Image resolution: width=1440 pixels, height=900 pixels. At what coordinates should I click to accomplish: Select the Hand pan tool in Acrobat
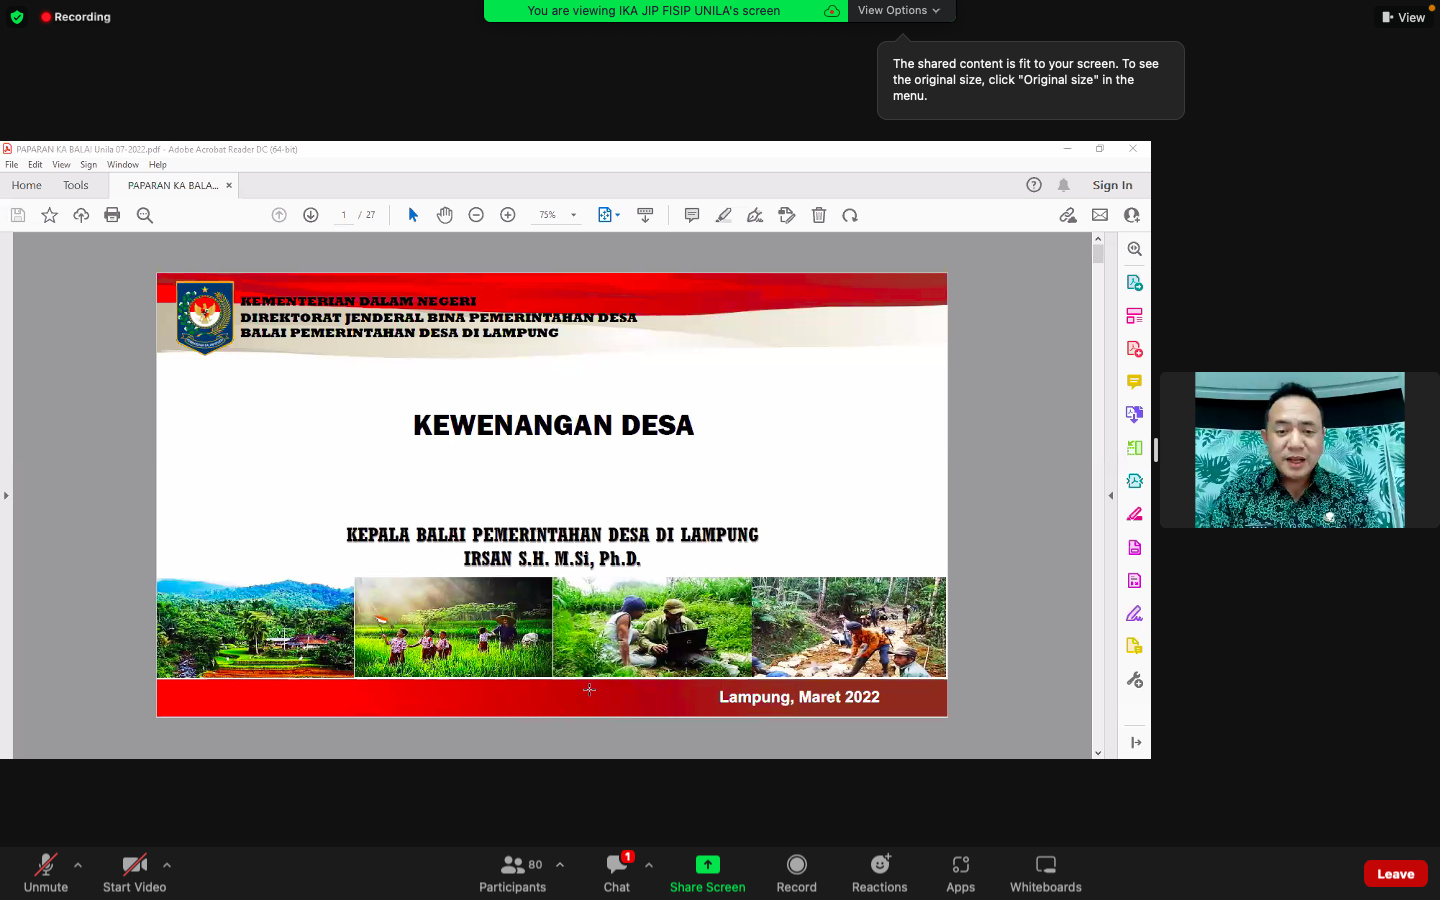click(445, 215)
